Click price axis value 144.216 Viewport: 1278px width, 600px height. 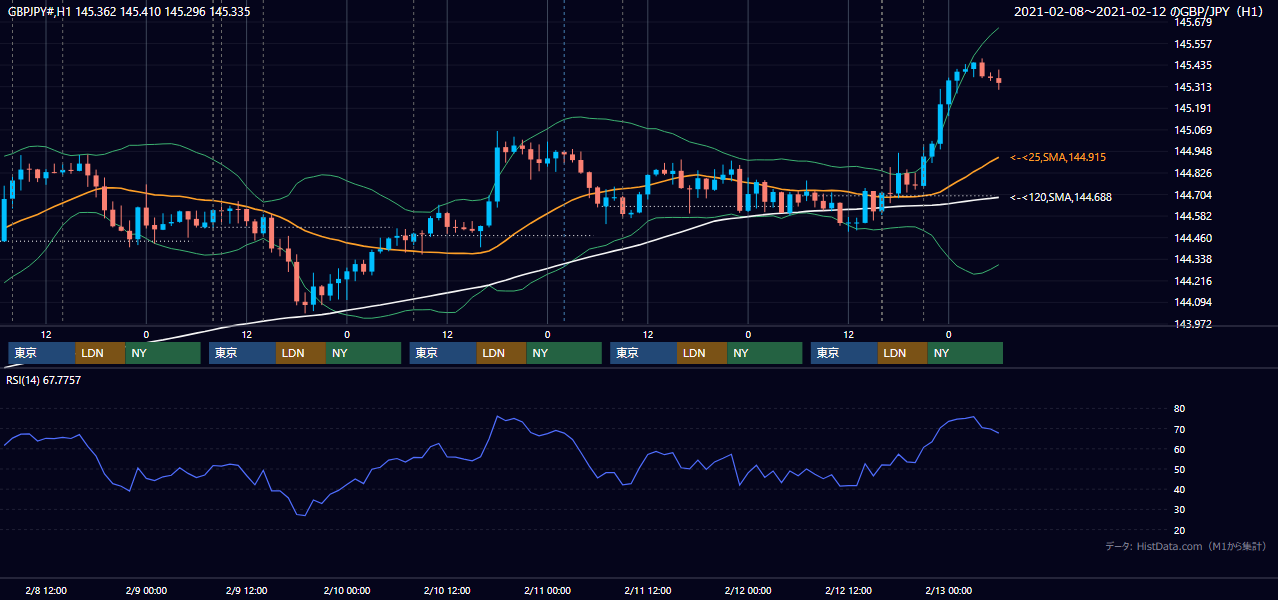1193,281
